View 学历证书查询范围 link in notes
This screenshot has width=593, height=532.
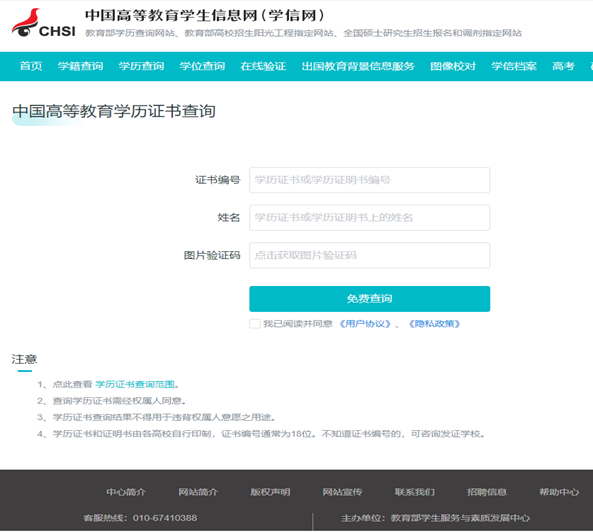(135, 385)
